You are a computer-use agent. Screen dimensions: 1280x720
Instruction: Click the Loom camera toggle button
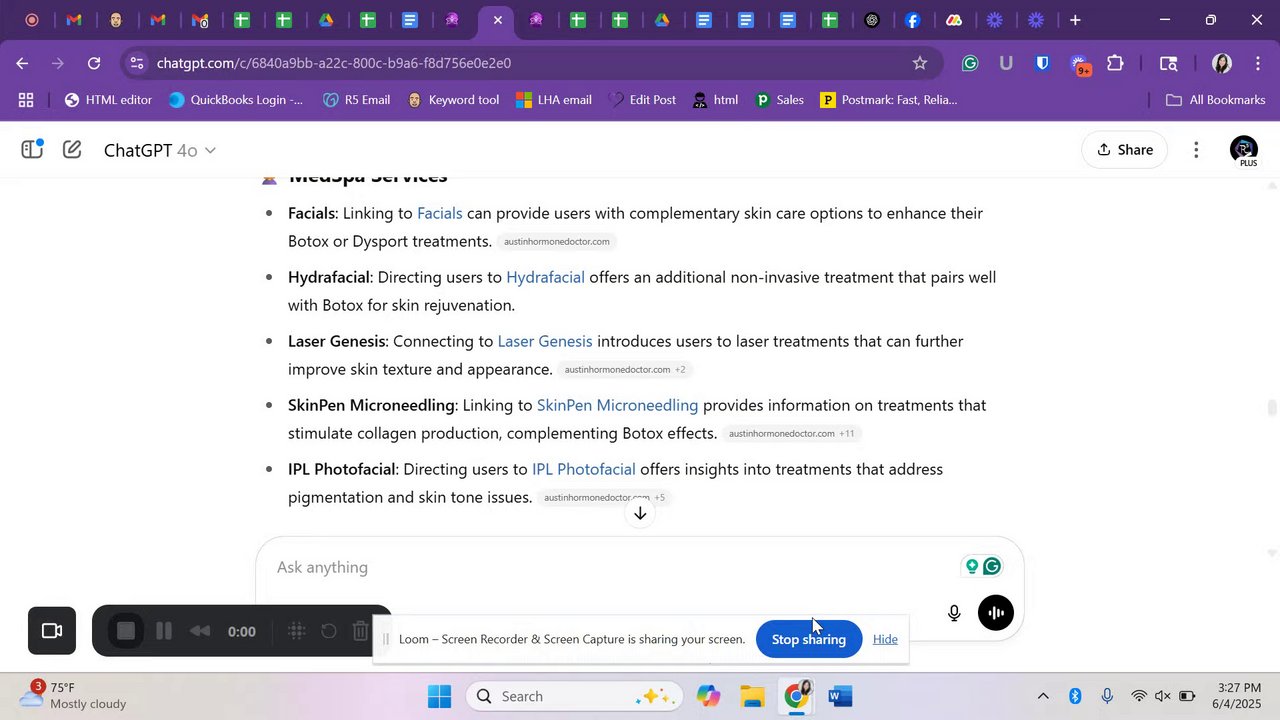[x=52, y=631]
